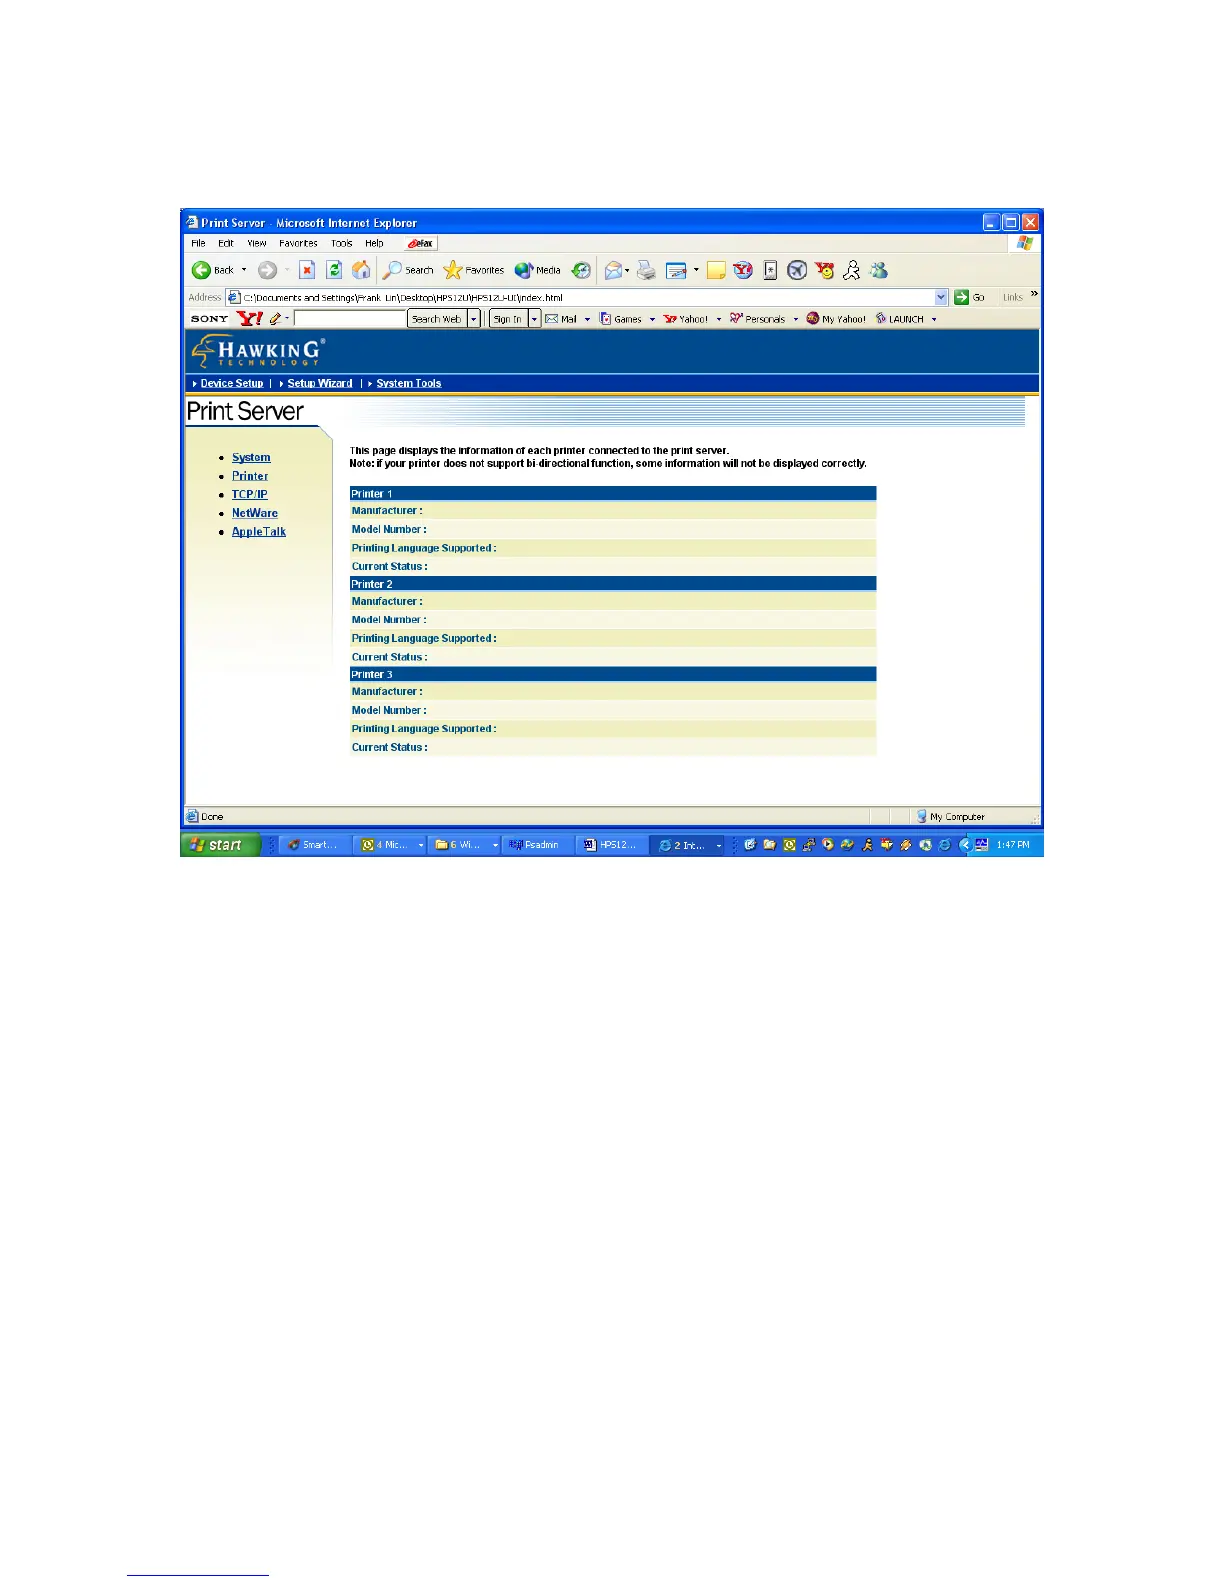Open the address bar dropdown

[x=941, y=297]
